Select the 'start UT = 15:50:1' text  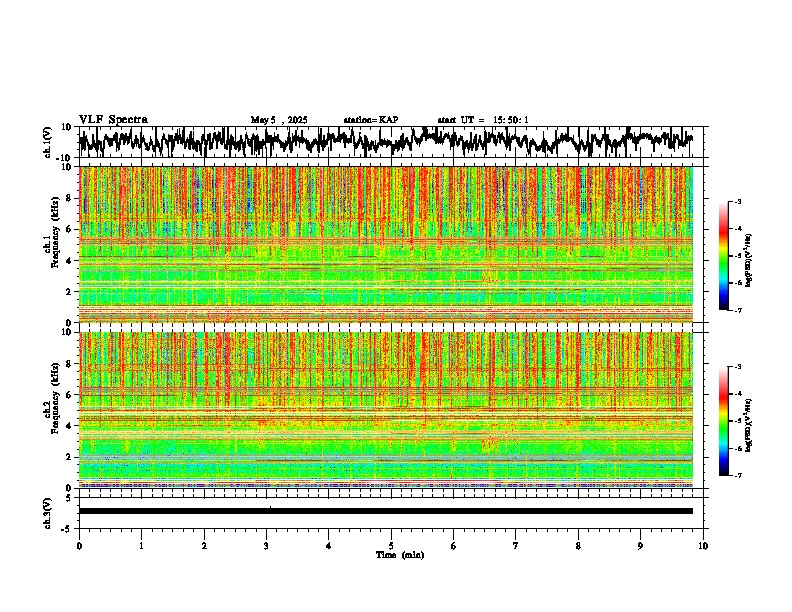click(483, 120)
